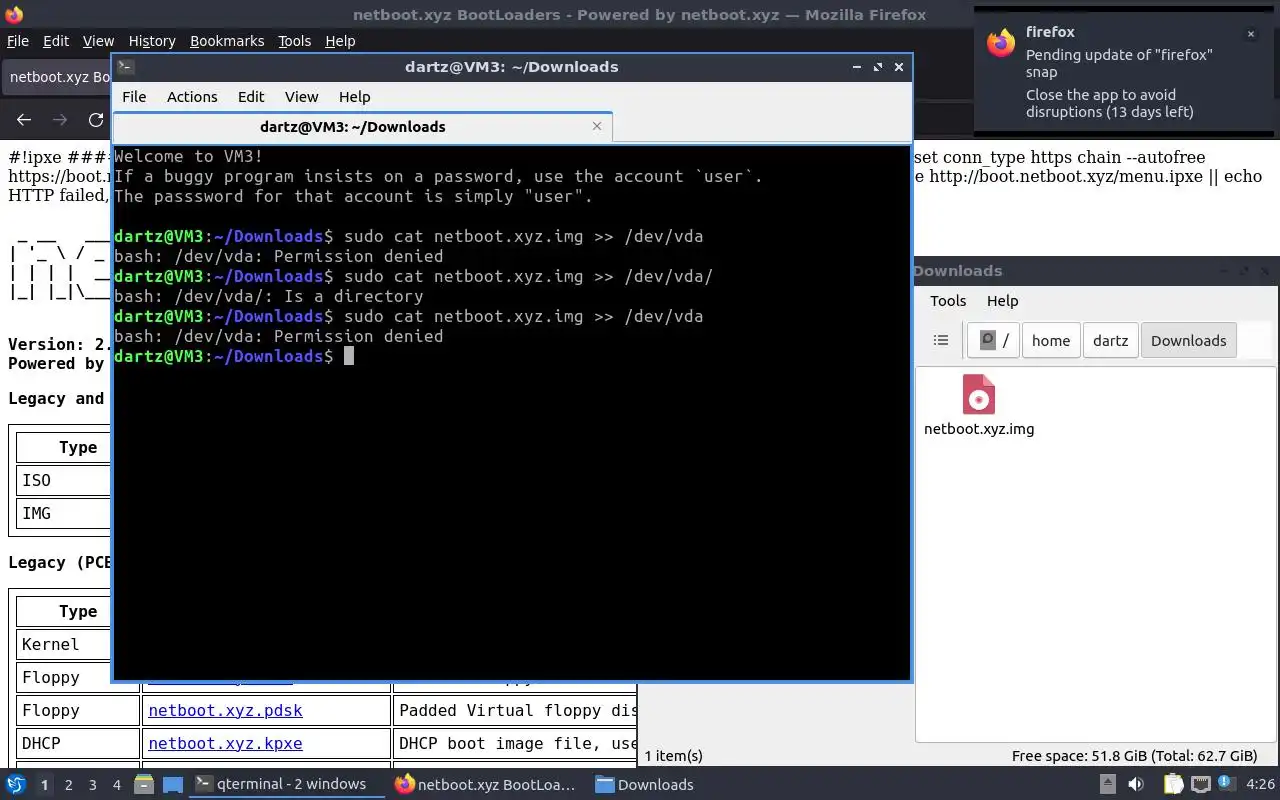Open Firefox Edit menu
Screen dimensions: 1280x800
click(x=56, y=41)
